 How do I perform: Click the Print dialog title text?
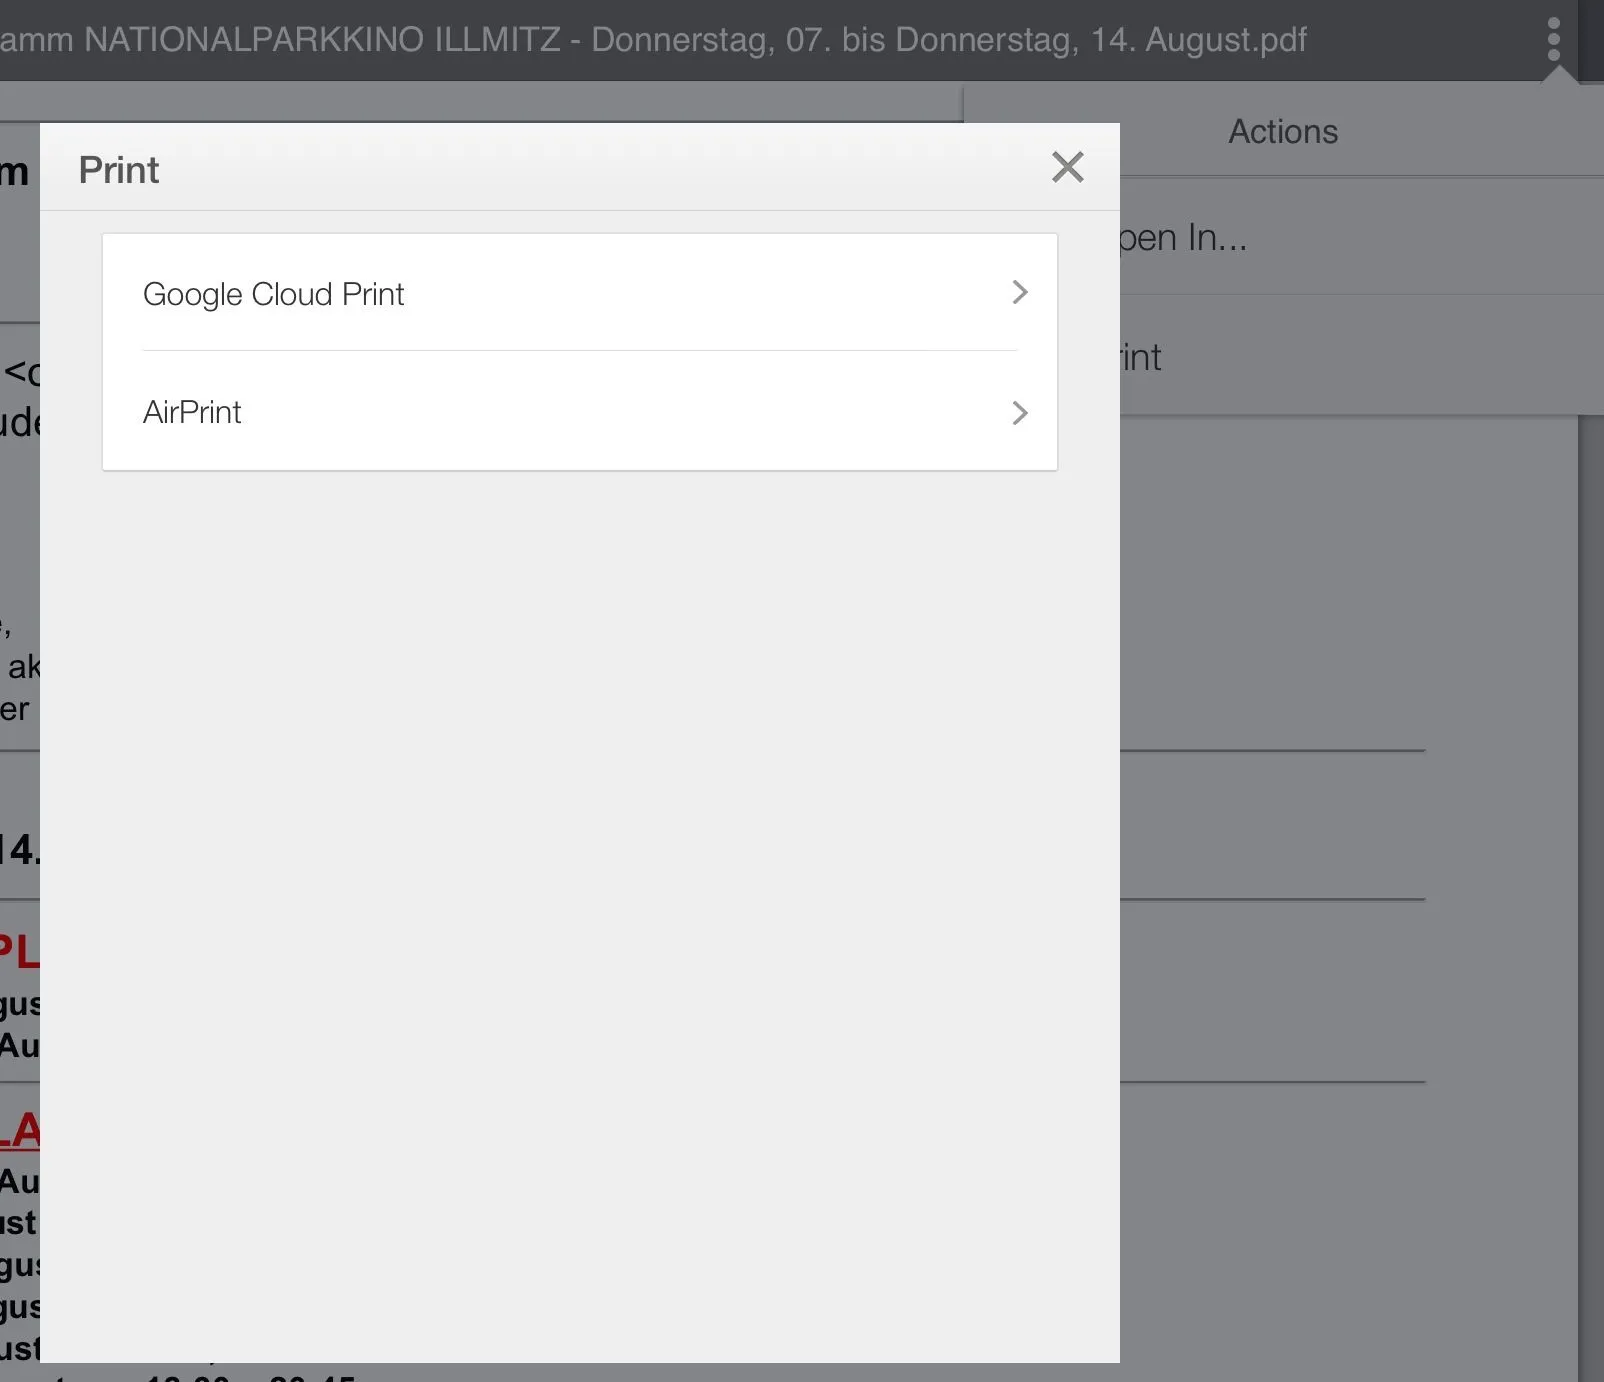pos(119,170)
